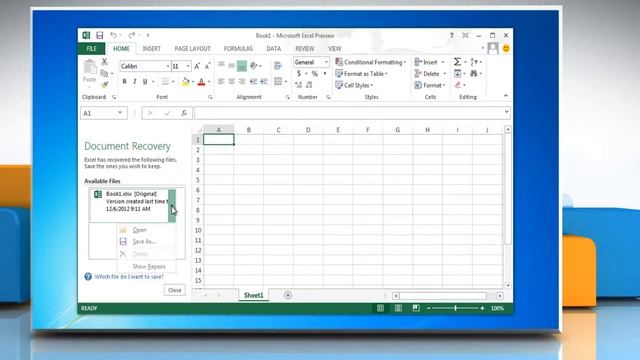Click the Increase Indent icon

(264, 82)
